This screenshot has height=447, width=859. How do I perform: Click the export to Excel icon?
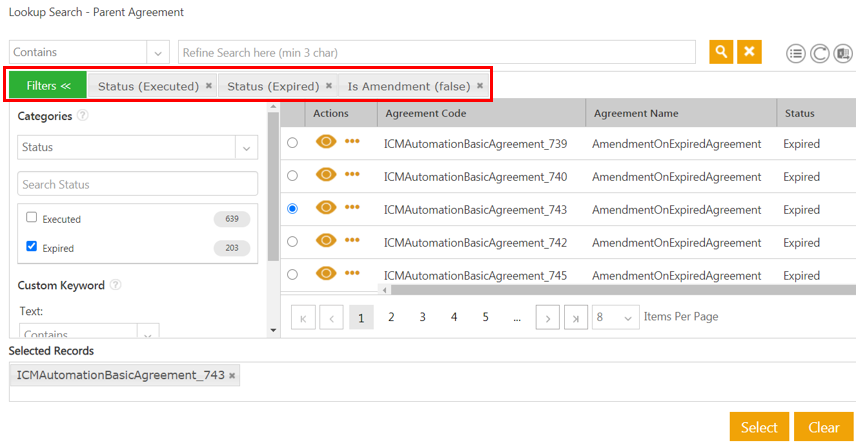point(843,53)
